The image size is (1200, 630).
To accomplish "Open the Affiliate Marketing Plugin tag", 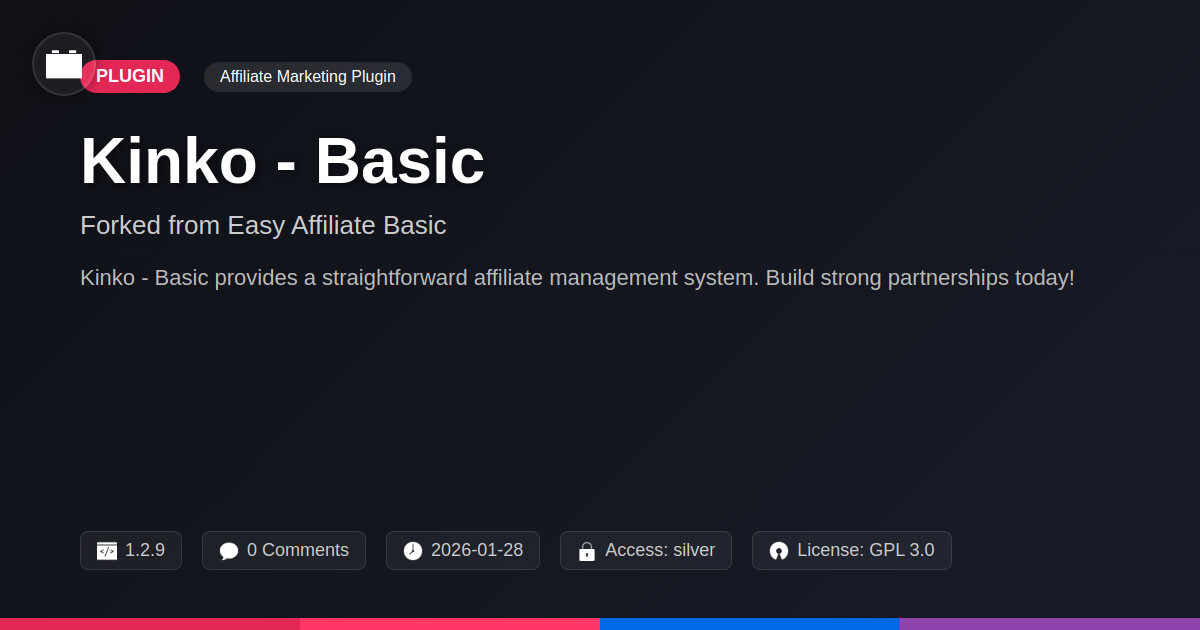I will point(308,77).
